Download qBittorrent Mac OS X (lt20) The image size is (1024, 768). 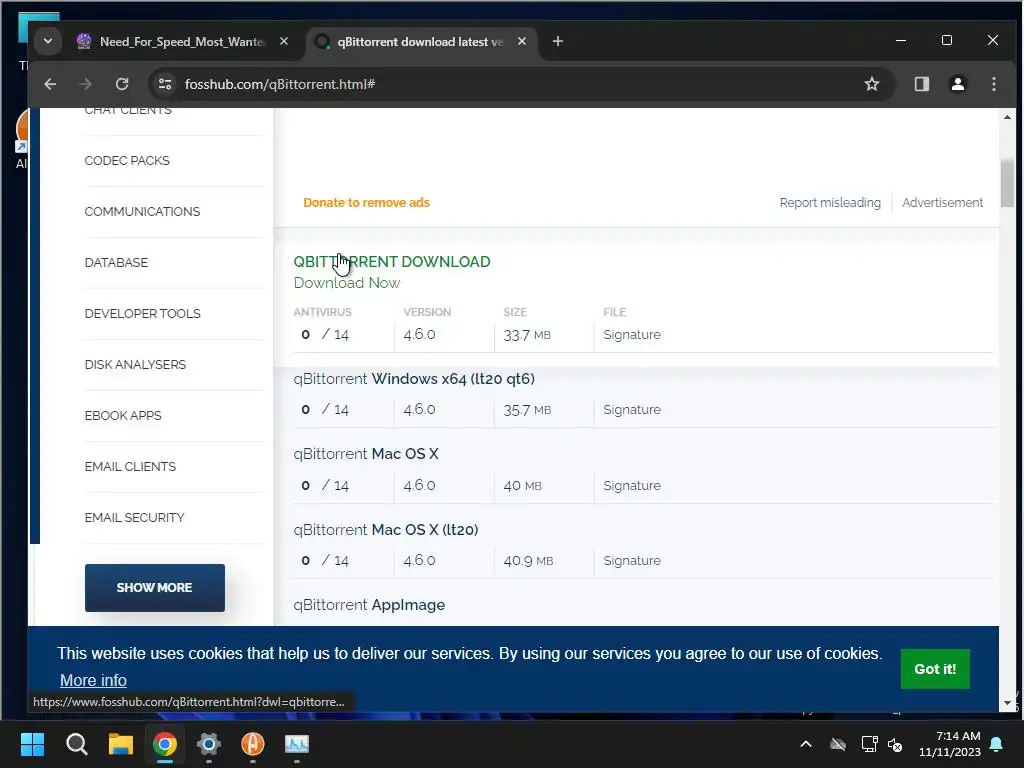386,530
